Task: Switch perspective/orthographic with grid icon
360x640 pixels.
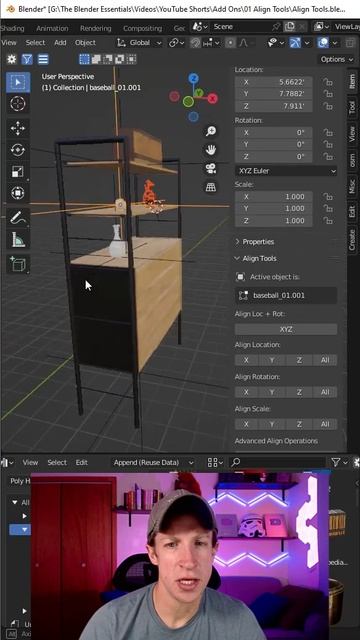Action: (211, 187)
